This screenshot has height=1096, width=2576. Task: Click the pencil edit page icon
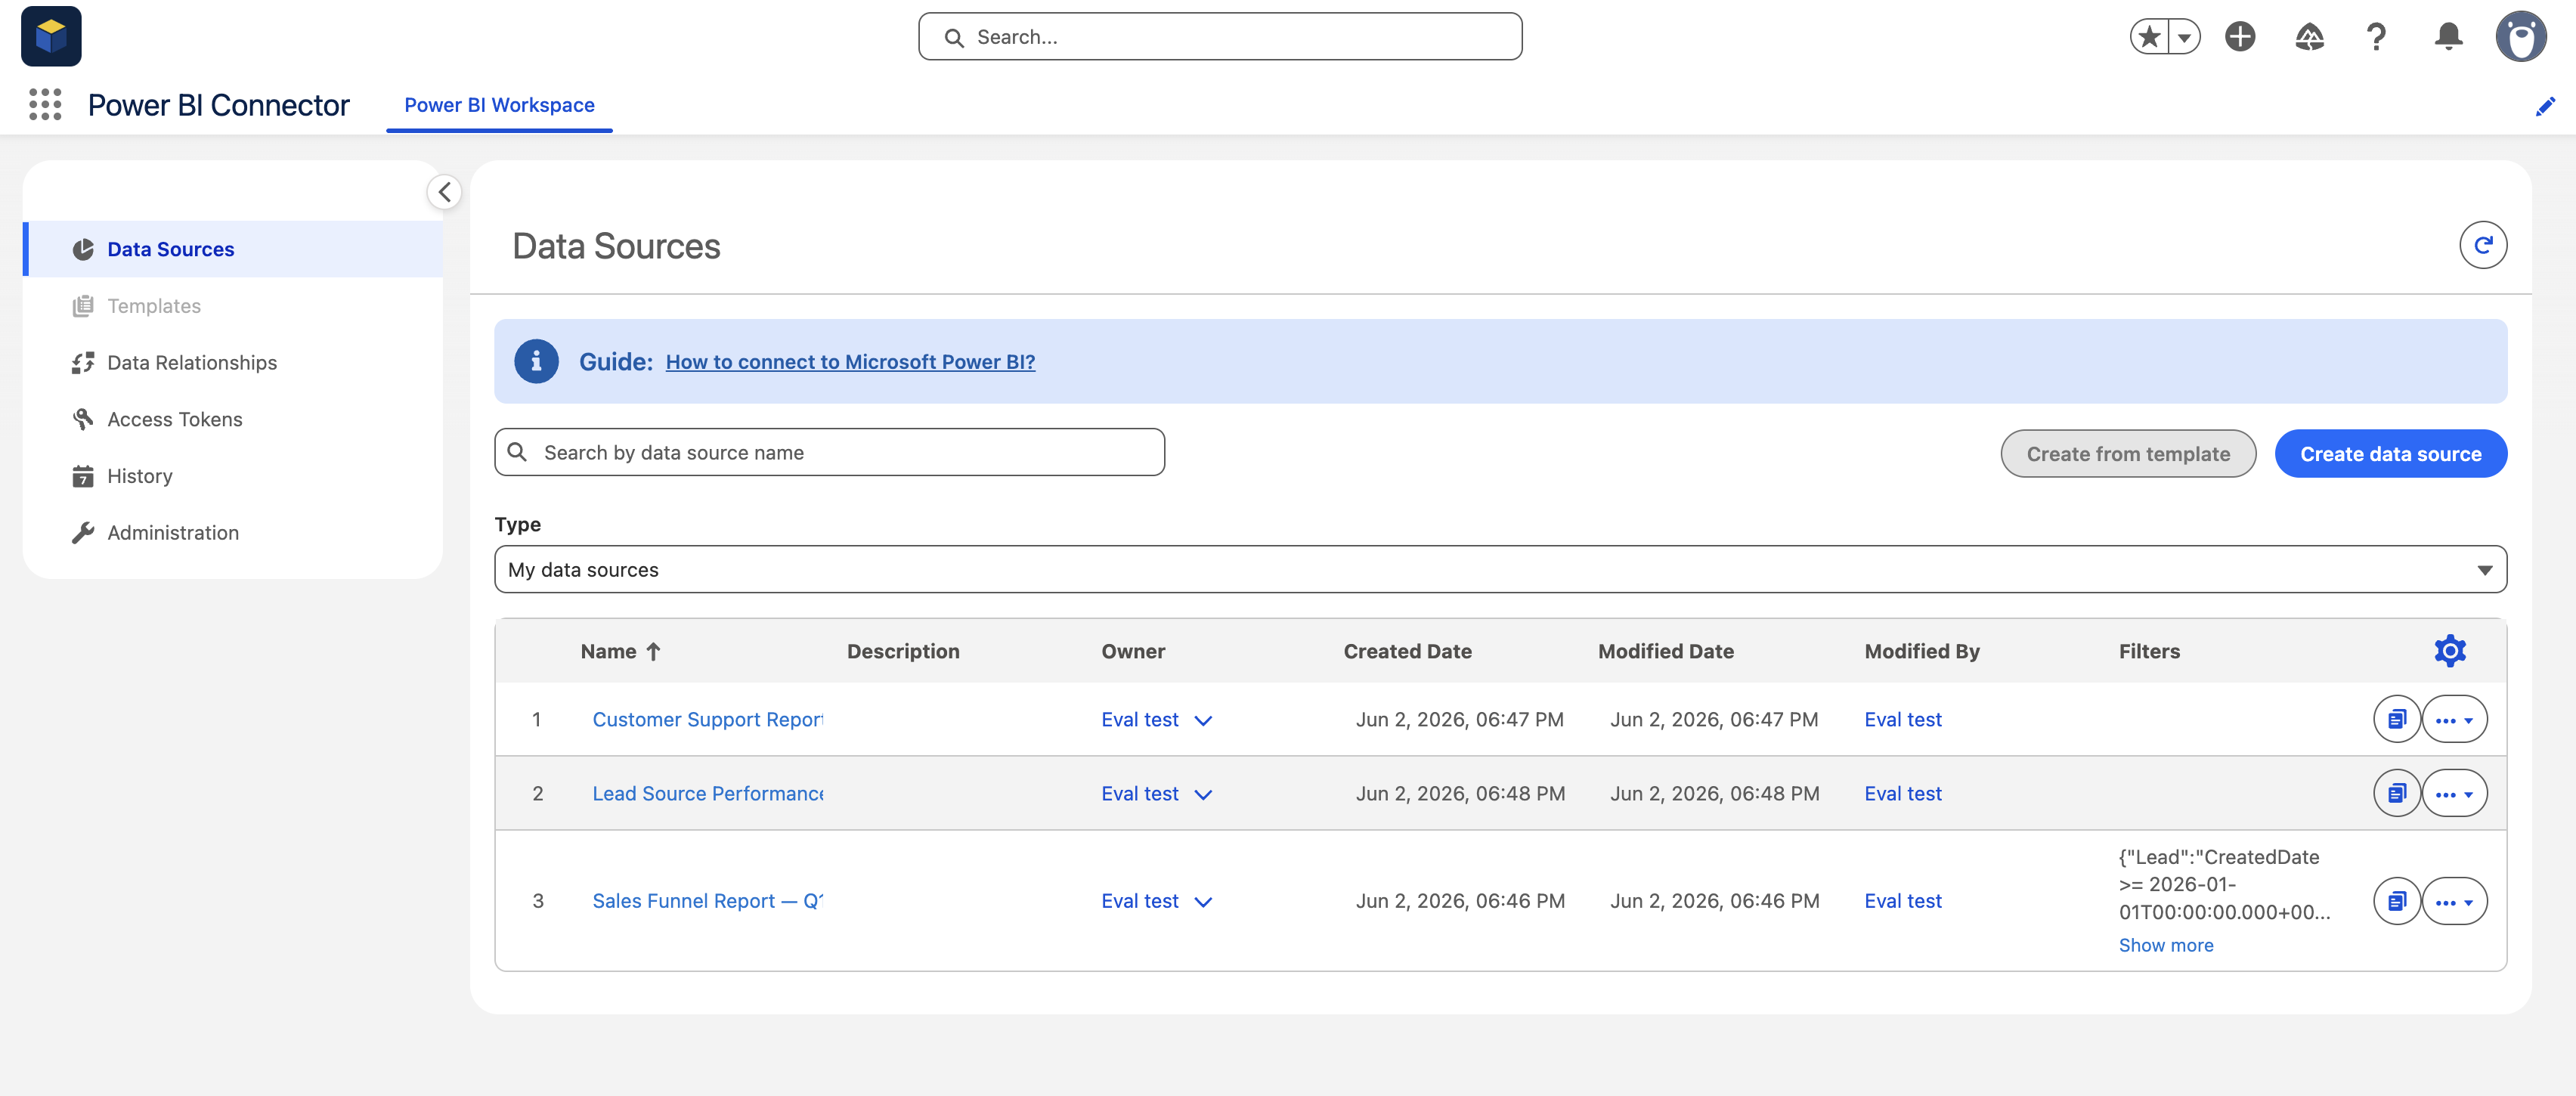pyautogui.click(x=2545, y=106)
